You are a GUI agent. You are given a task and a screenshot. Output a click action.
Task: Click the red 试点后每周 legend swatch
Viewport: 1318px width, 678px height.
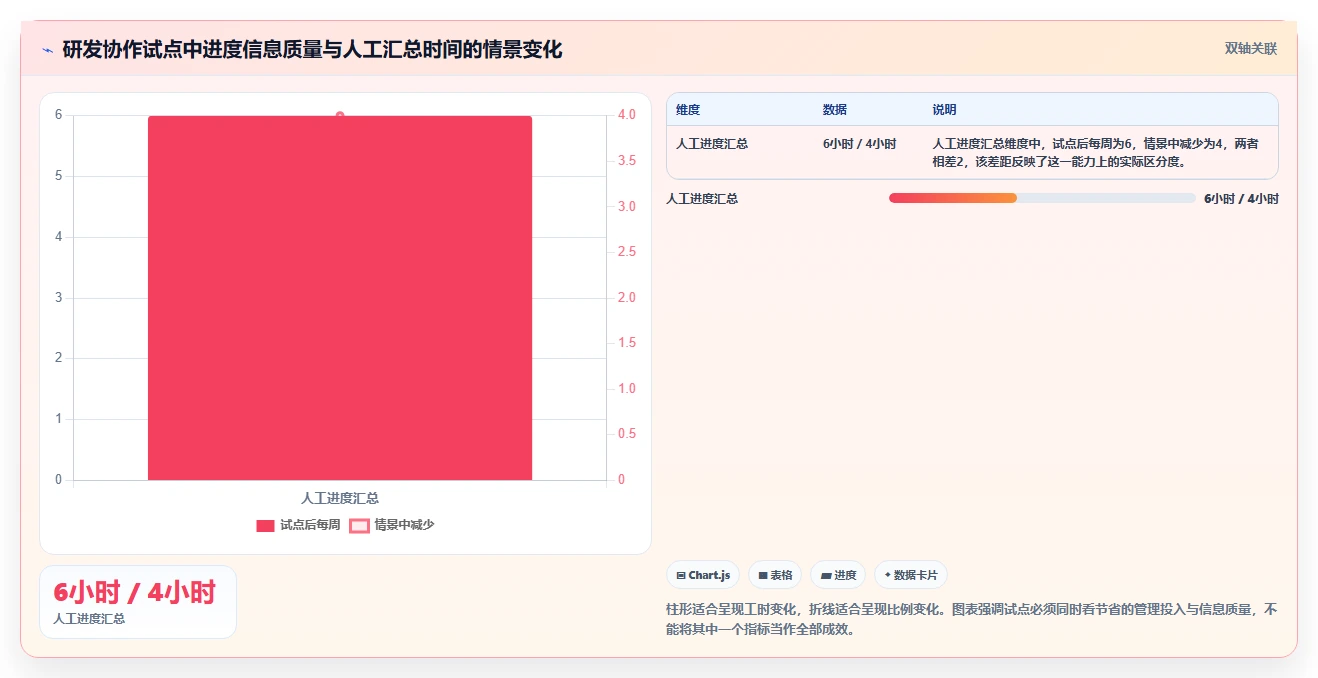(x=265, y=525)
